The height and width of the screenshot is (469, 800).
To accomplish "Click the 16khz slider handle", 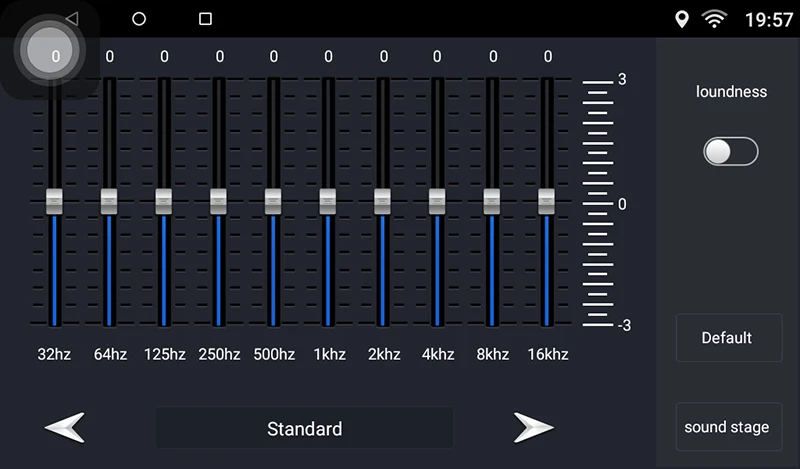I will coord(546,202).
